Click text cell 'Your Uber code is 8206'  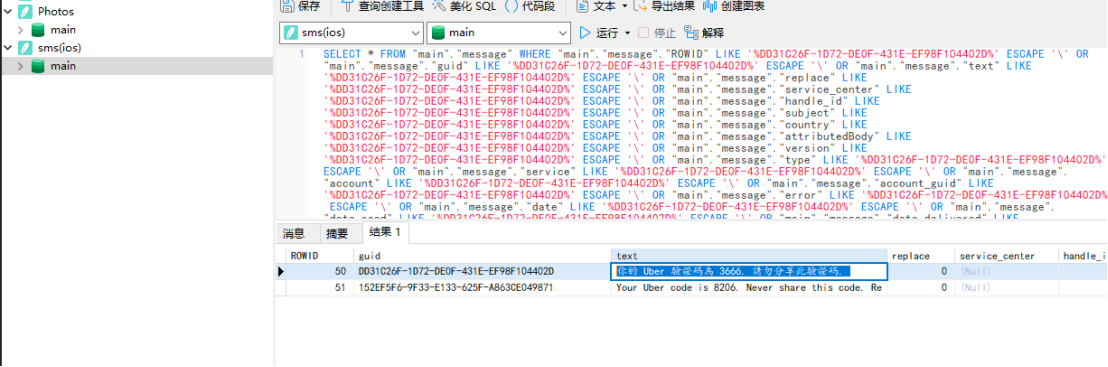tap(749, 288)
